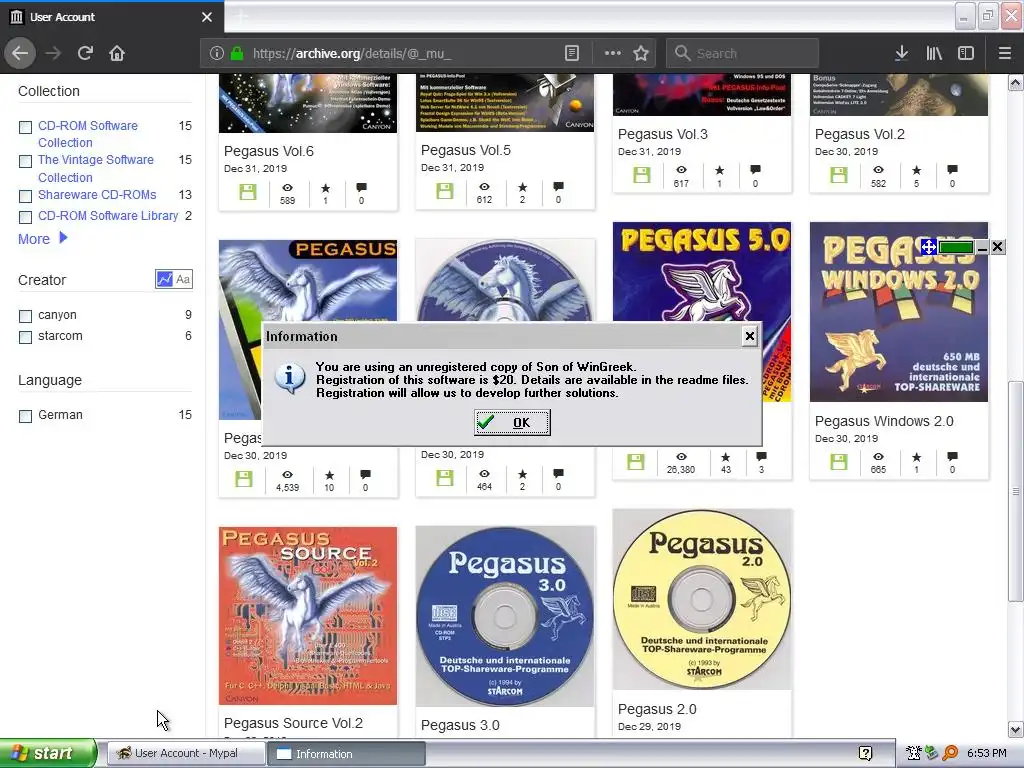The image size is (1024, 768).
Task: Open the Downloads arrow icon
Action: 901,54
